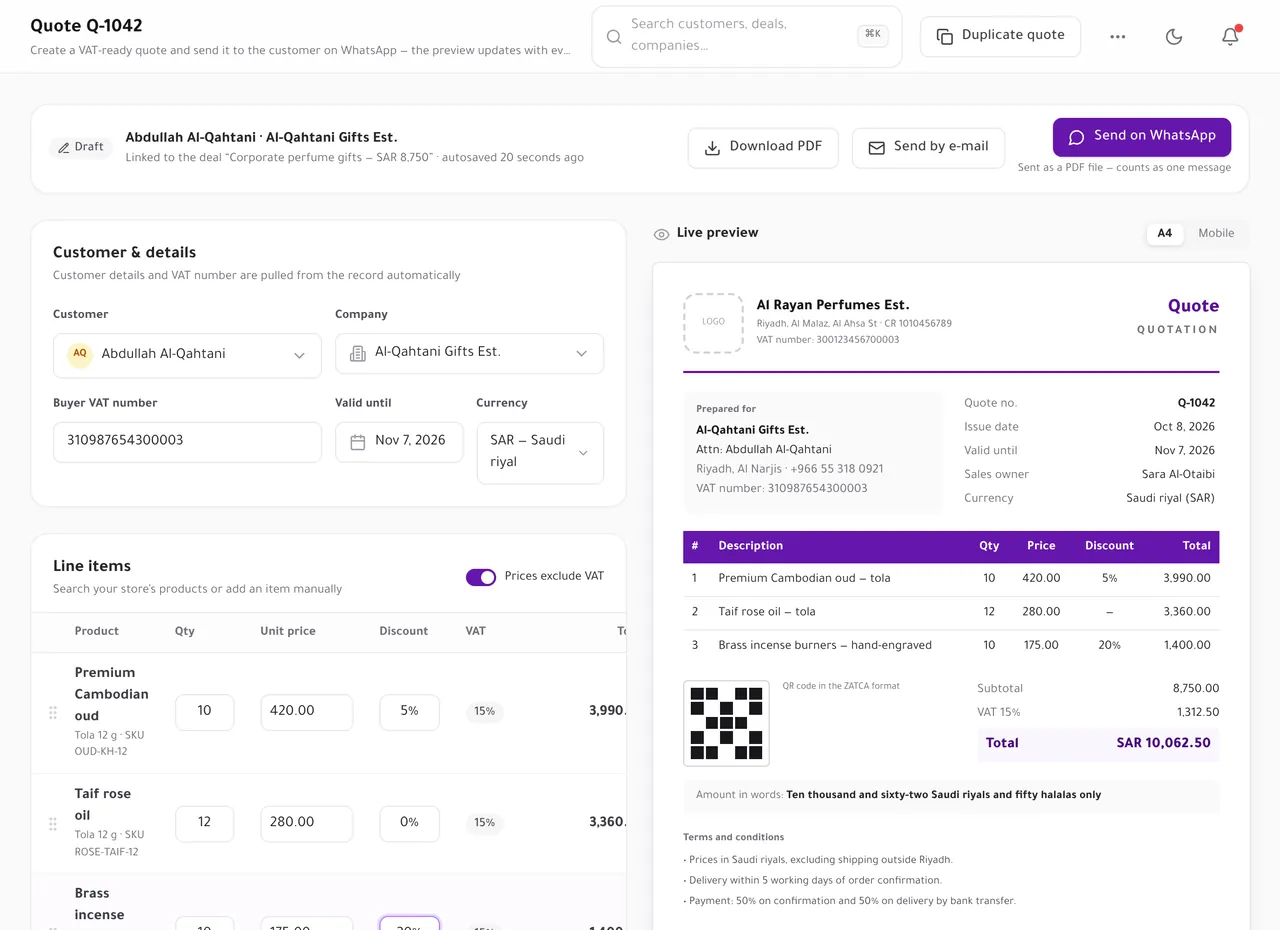Image resolution: width=1280 pixels, height=930 pixels.
Task: Select the A4 preview tab
Action: click(1165, 233)
